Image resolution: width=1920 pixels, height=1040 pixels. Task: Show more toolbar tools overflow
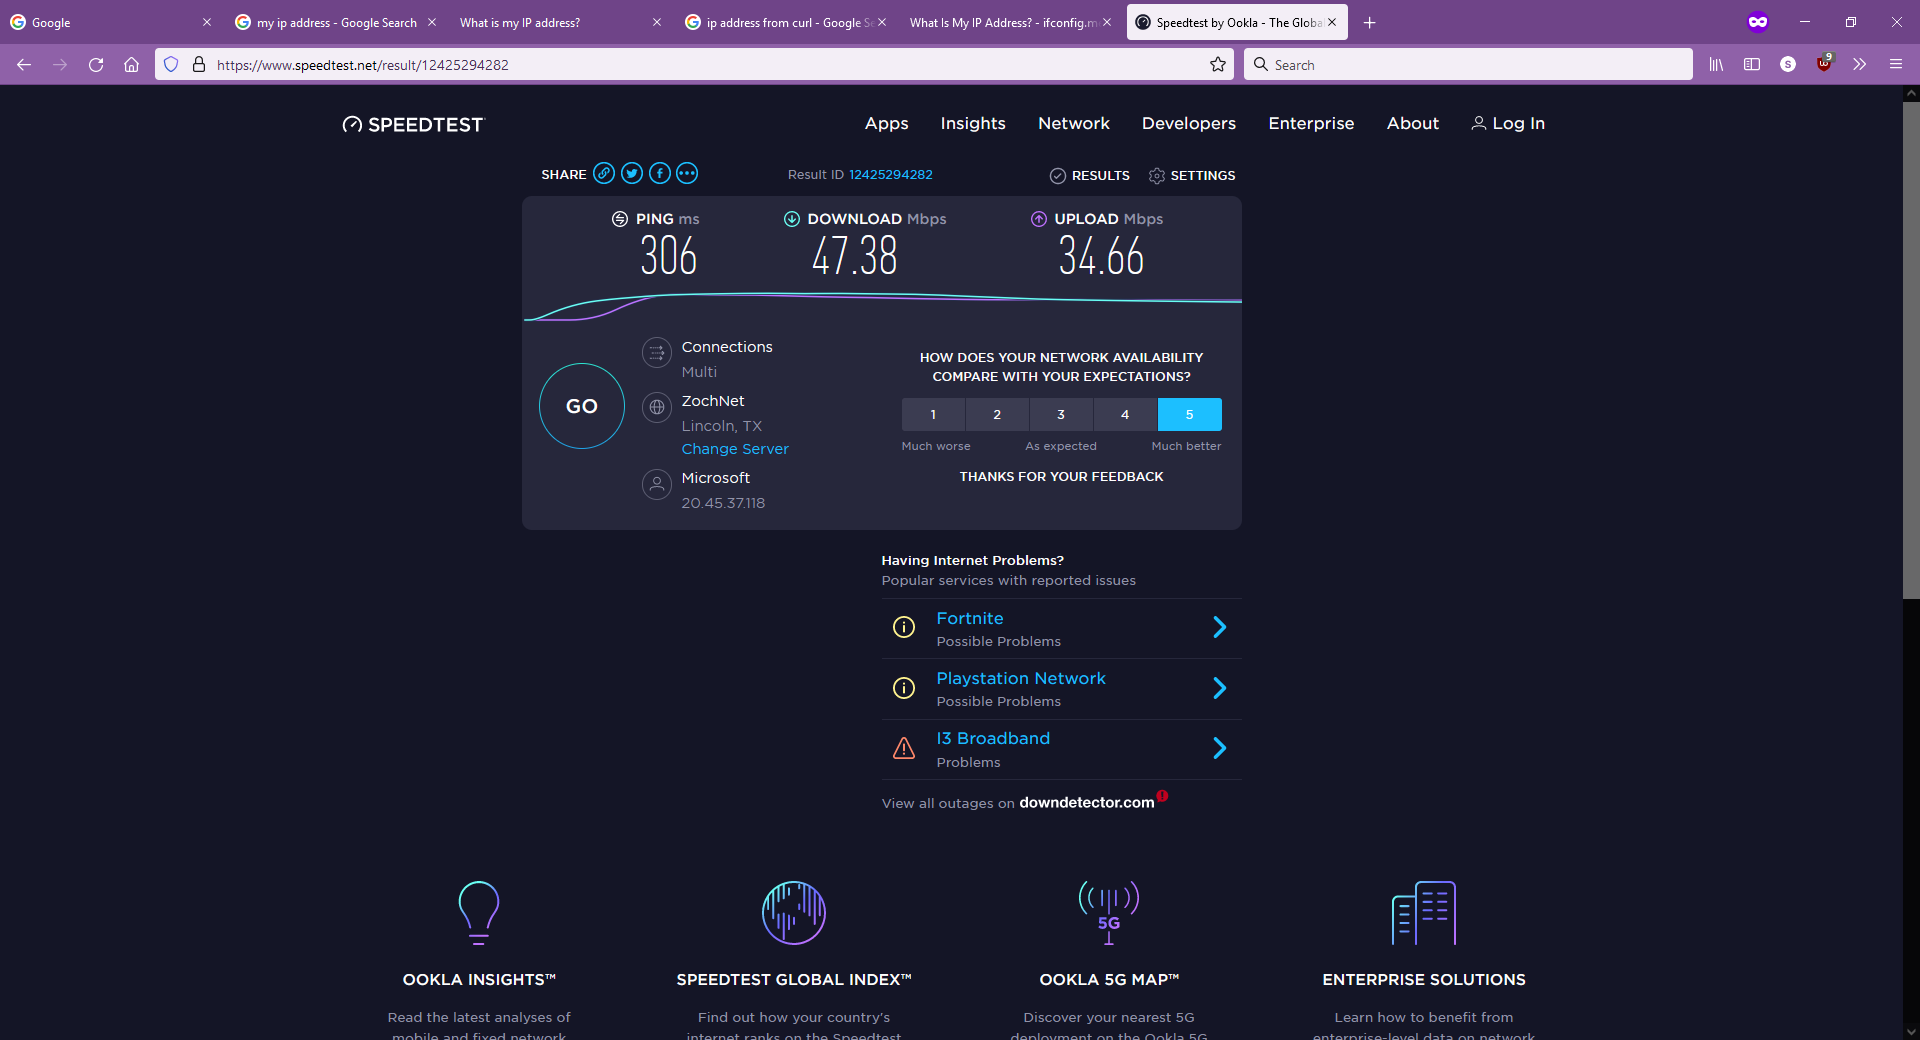point(1860,64)
